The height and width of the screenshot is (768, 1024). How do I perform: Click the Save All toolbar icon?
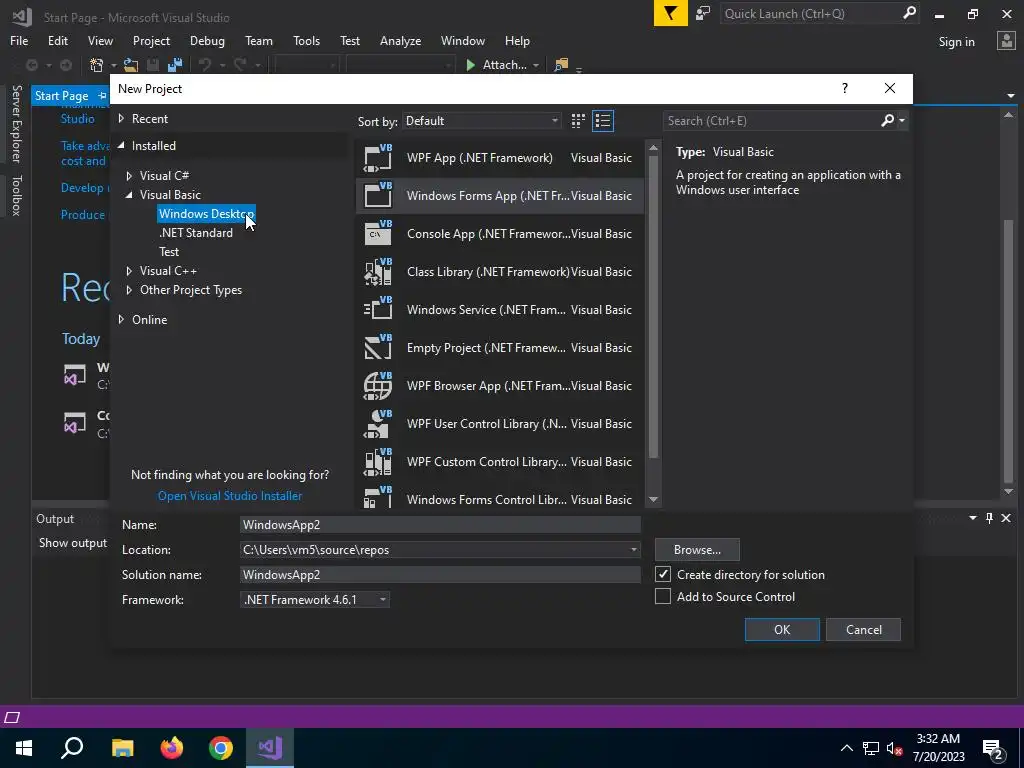175,65
